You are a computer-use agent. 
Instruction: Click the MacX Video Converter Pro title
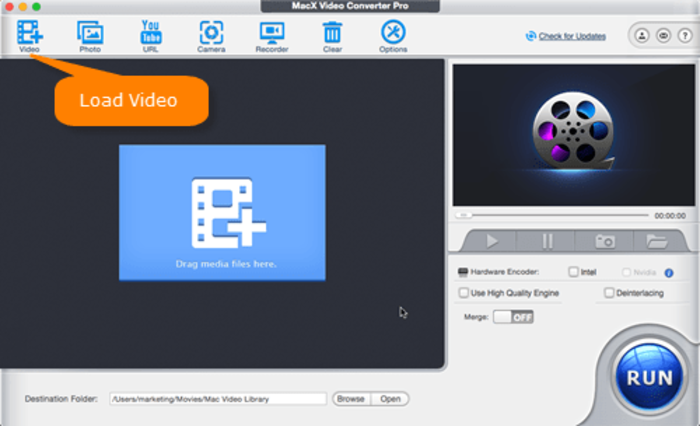[x=350, y=6]
